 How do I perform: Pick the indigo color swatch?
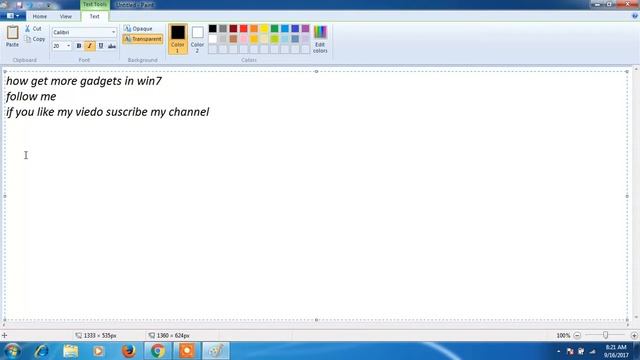295,29
